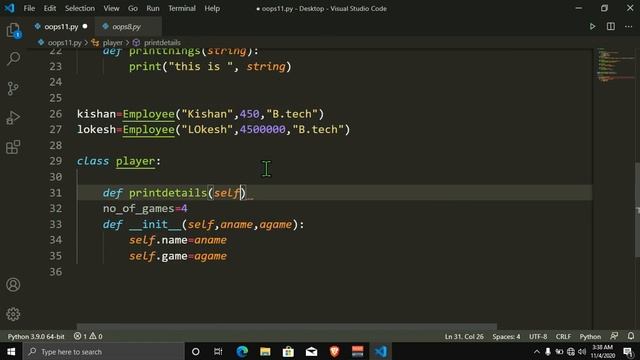Screen dimensions: 640x360
Task: Open player class breadcrumb dropdown
Action: (x=112, y=42)
